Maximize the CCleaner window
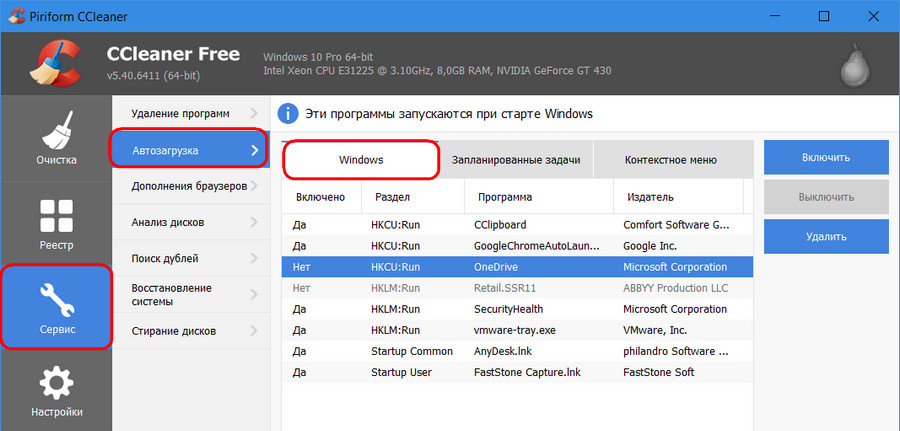The image size is (900, 431). (x=824, y=16)
